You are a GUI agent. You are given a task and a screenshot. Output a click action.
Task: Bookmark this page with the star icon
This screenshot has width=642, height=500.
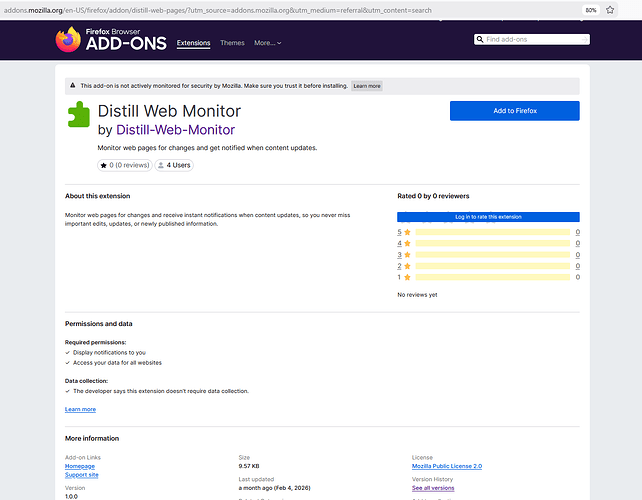pos(610,9)
